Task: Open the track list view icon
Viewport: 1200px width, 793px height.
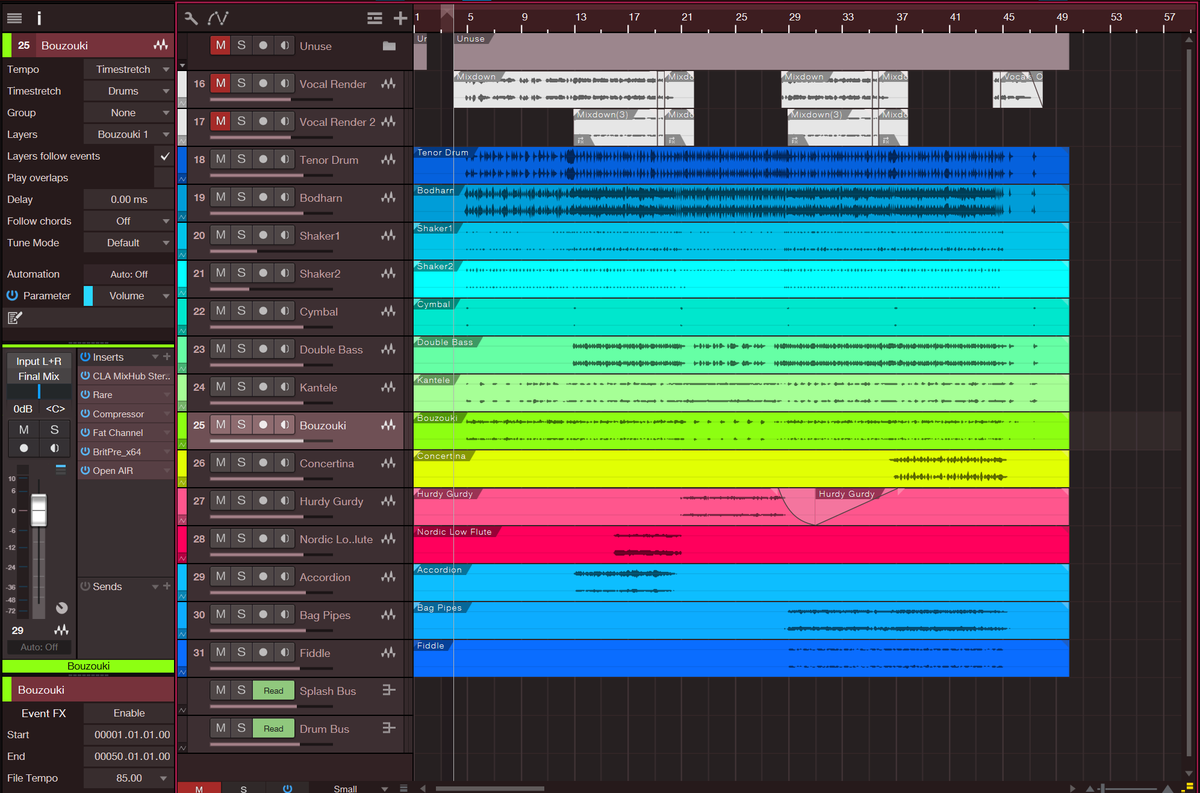Action: (x=374, y=18)
